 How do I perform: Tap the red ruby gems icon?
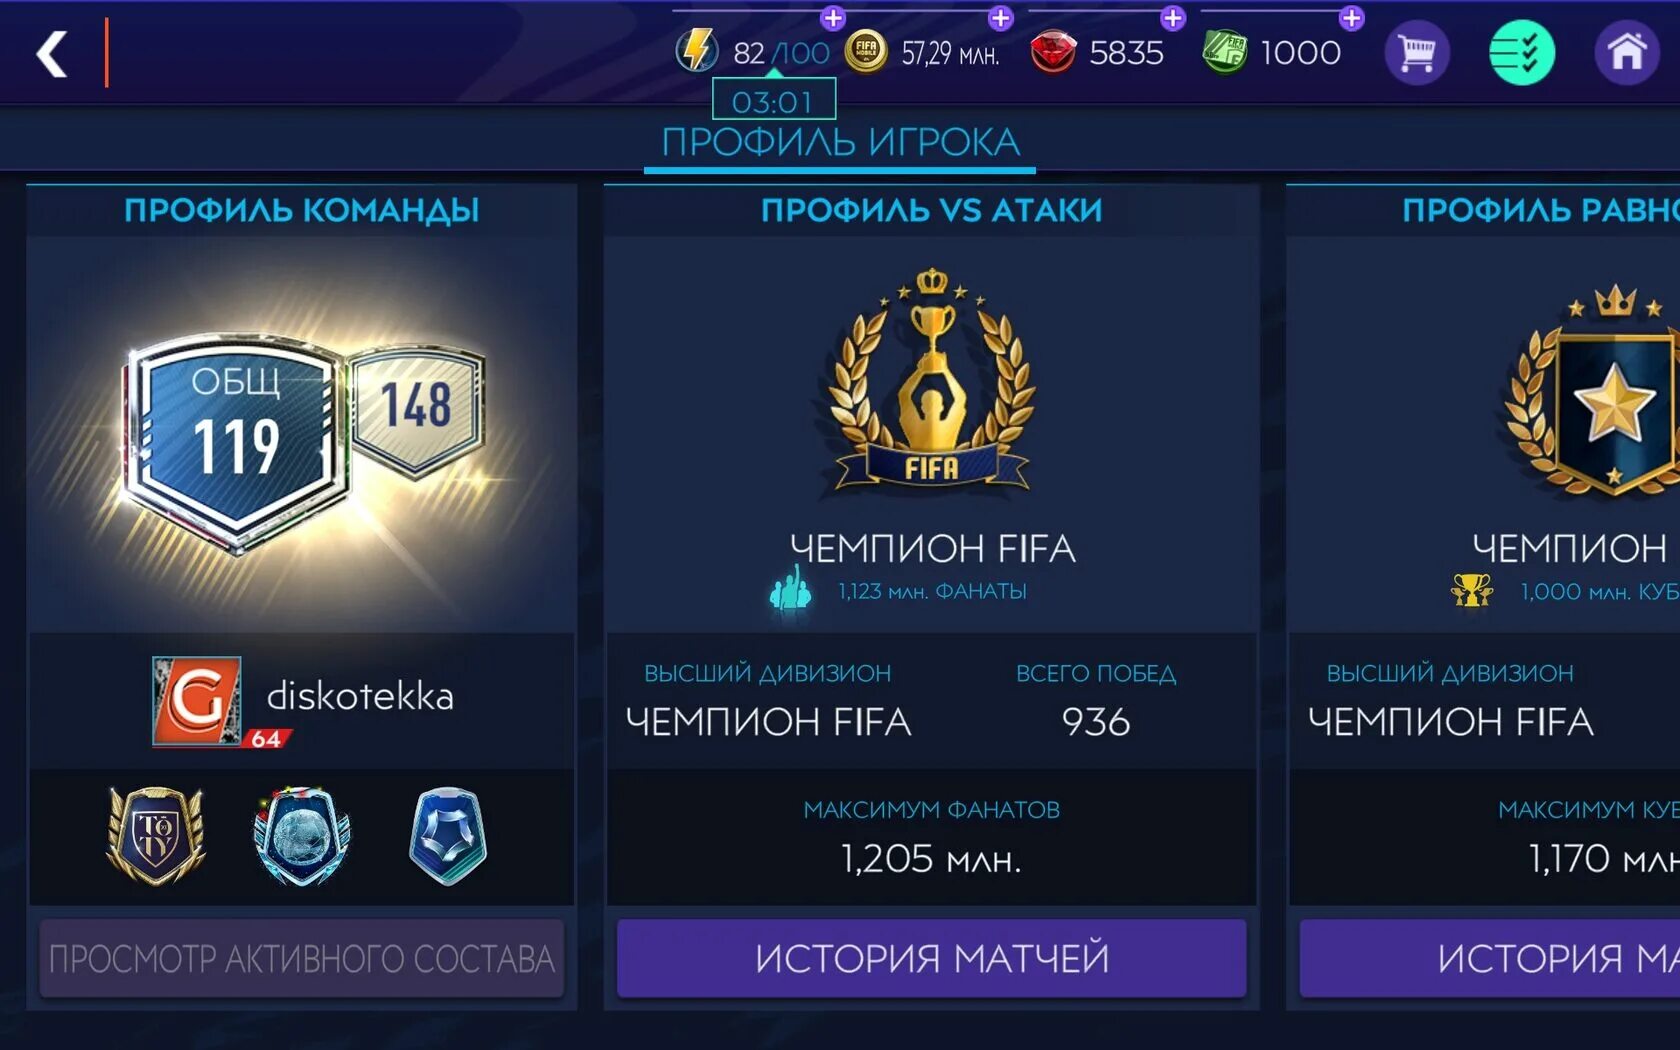click(x=1052, y=52)
